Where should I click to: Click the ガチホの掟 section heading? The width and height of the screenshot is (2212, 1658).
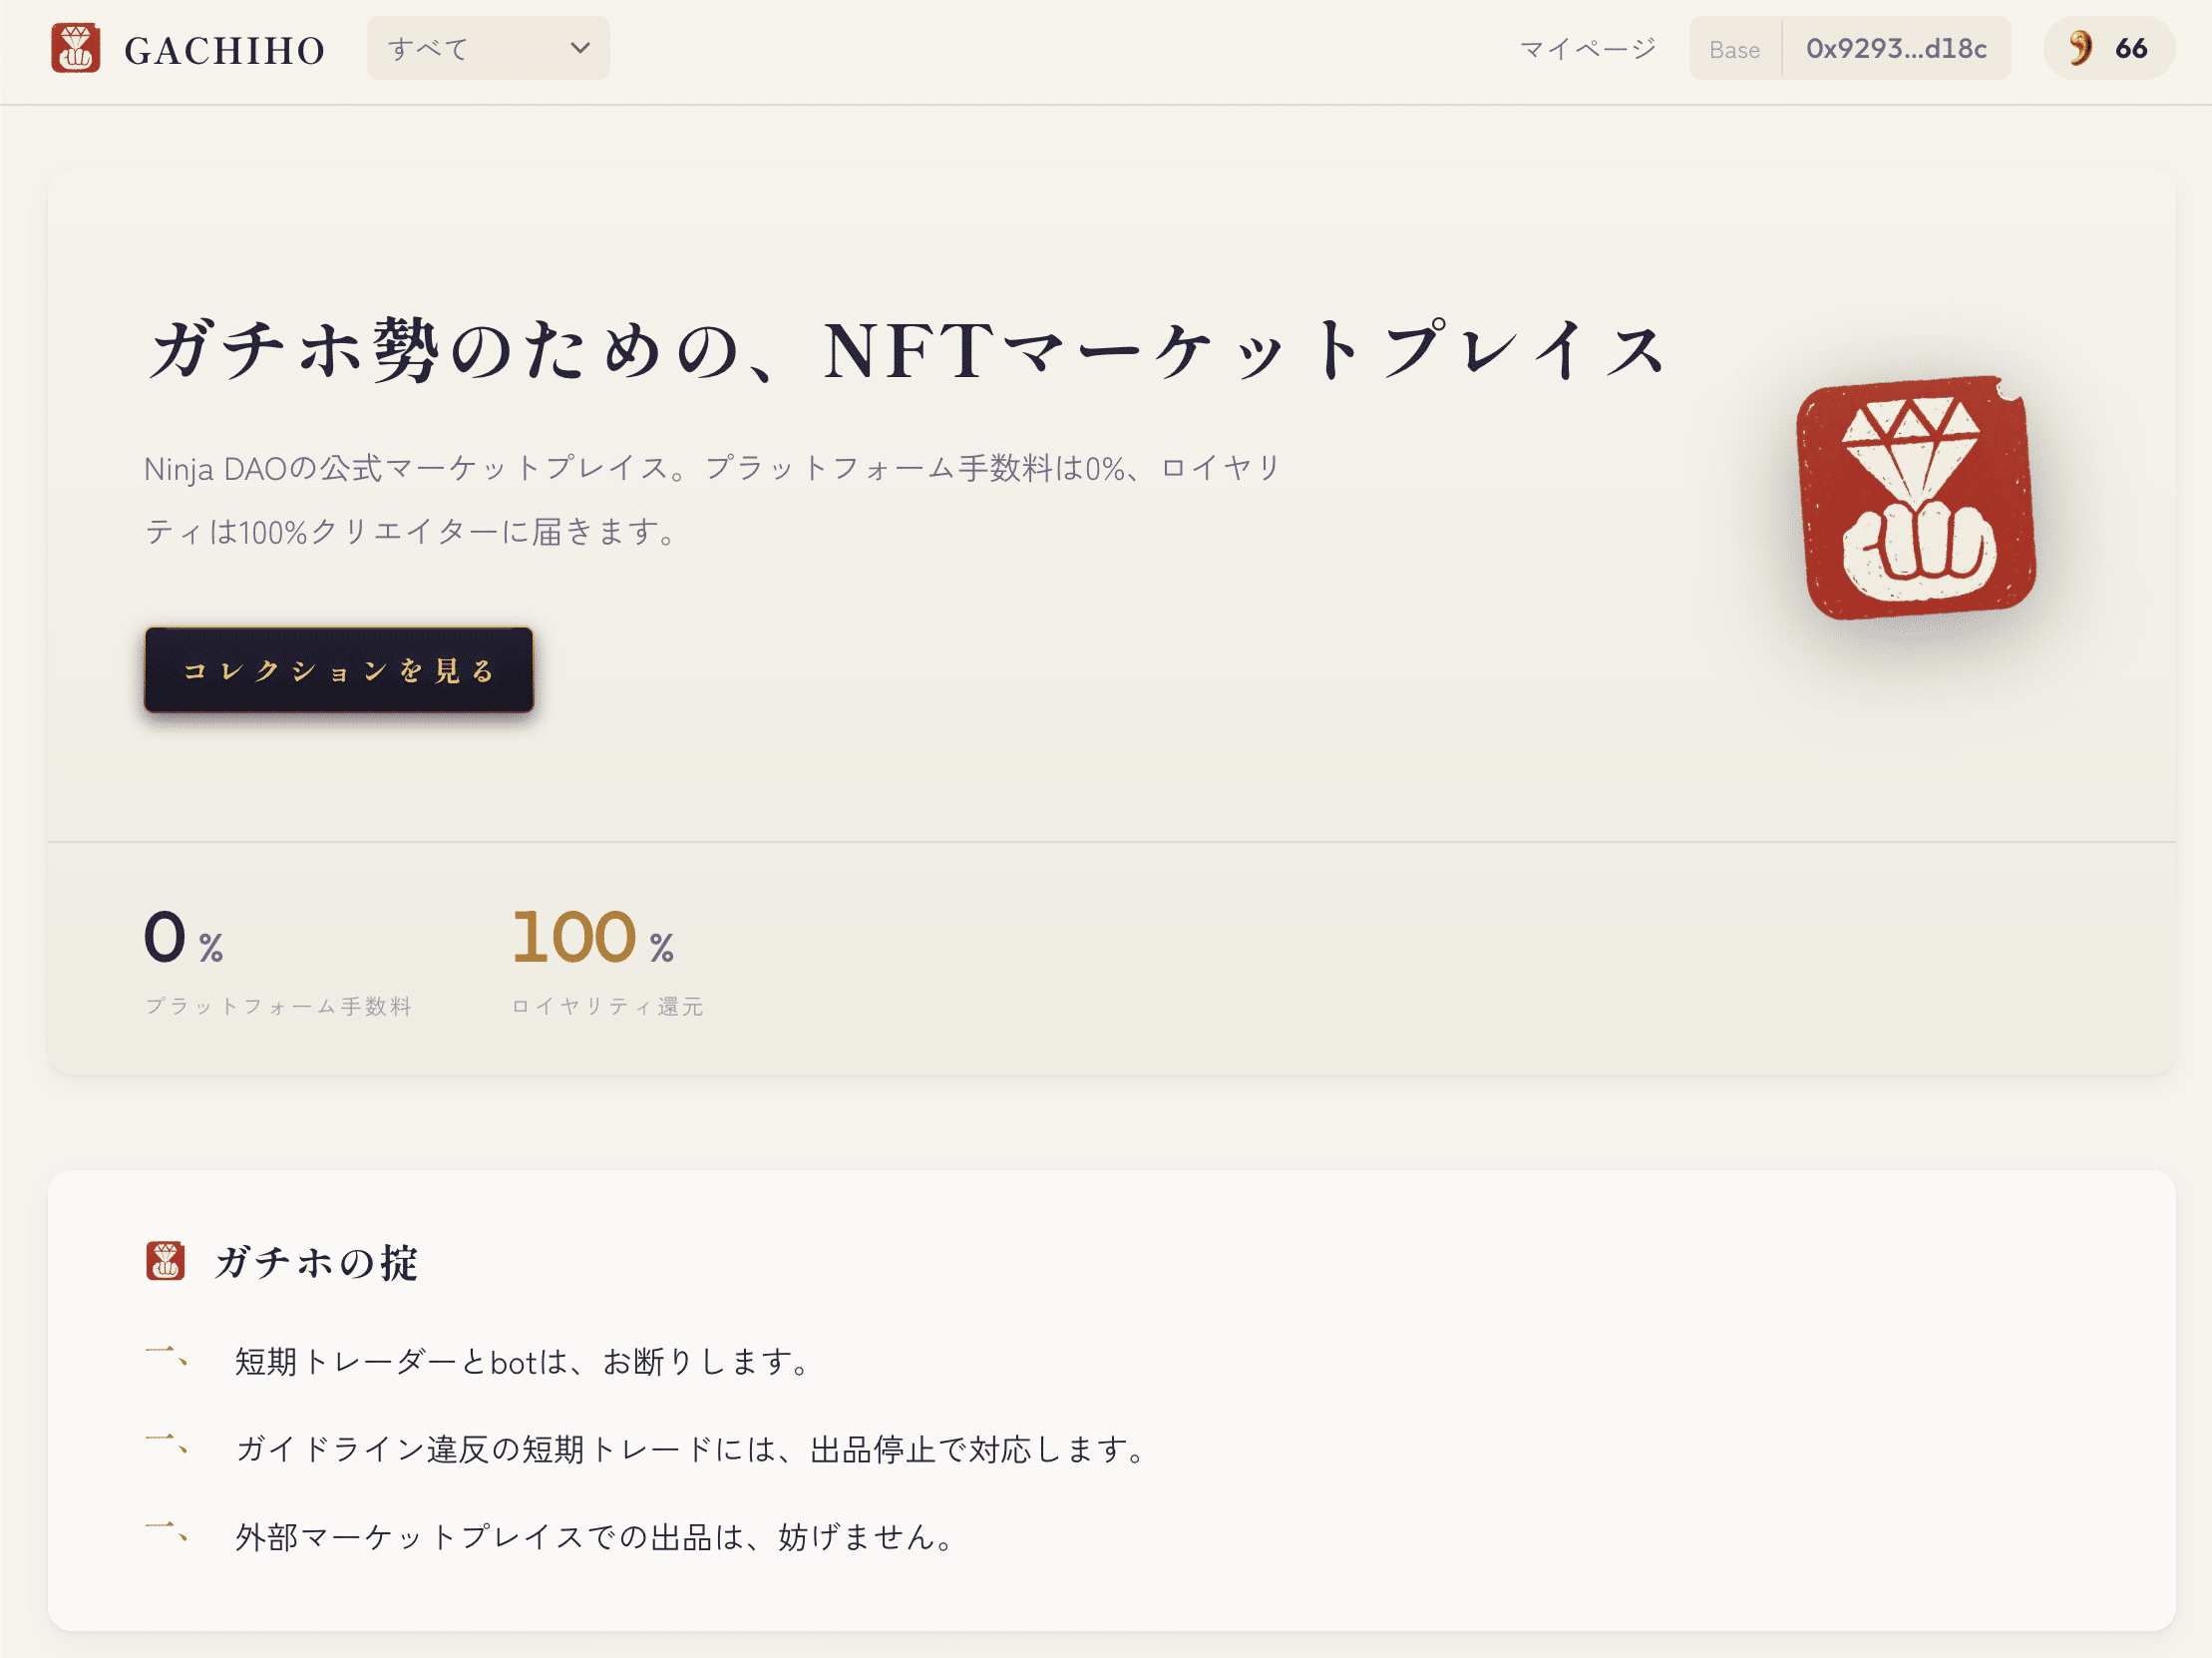pyautogui.click(x=317, y=1262)
